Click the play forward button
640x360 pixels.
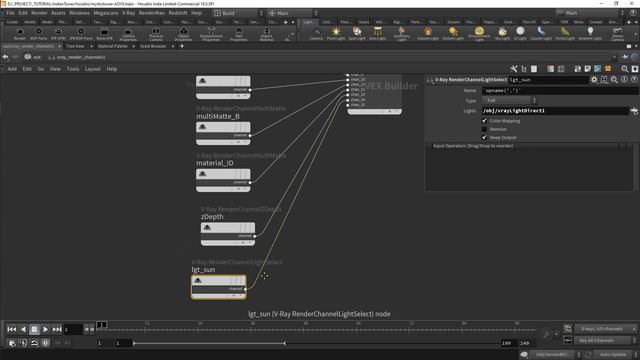coord(46,329)
